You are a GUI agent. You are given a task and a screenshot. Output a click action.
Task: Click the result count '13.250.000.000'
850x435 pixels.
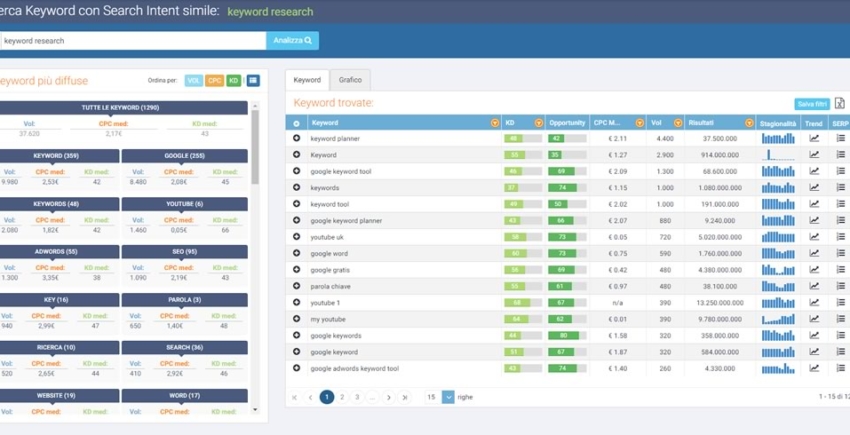719,303
